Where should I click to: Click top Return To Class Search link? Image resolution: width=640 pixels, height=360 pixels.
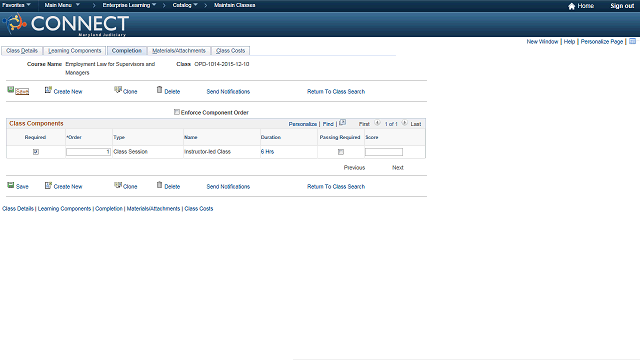336,91
